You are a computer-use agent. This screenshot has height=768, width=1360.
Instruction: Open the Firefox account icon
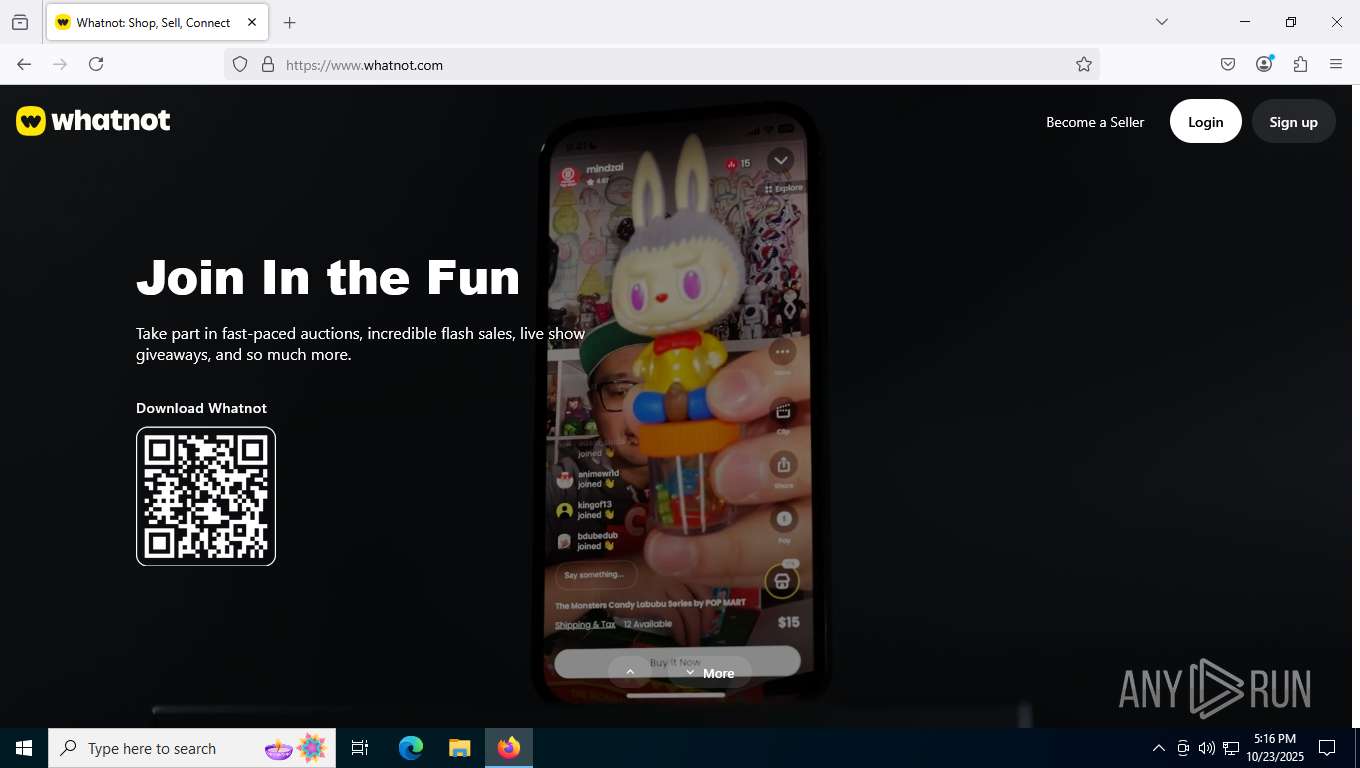click(x=1264, y=64)
